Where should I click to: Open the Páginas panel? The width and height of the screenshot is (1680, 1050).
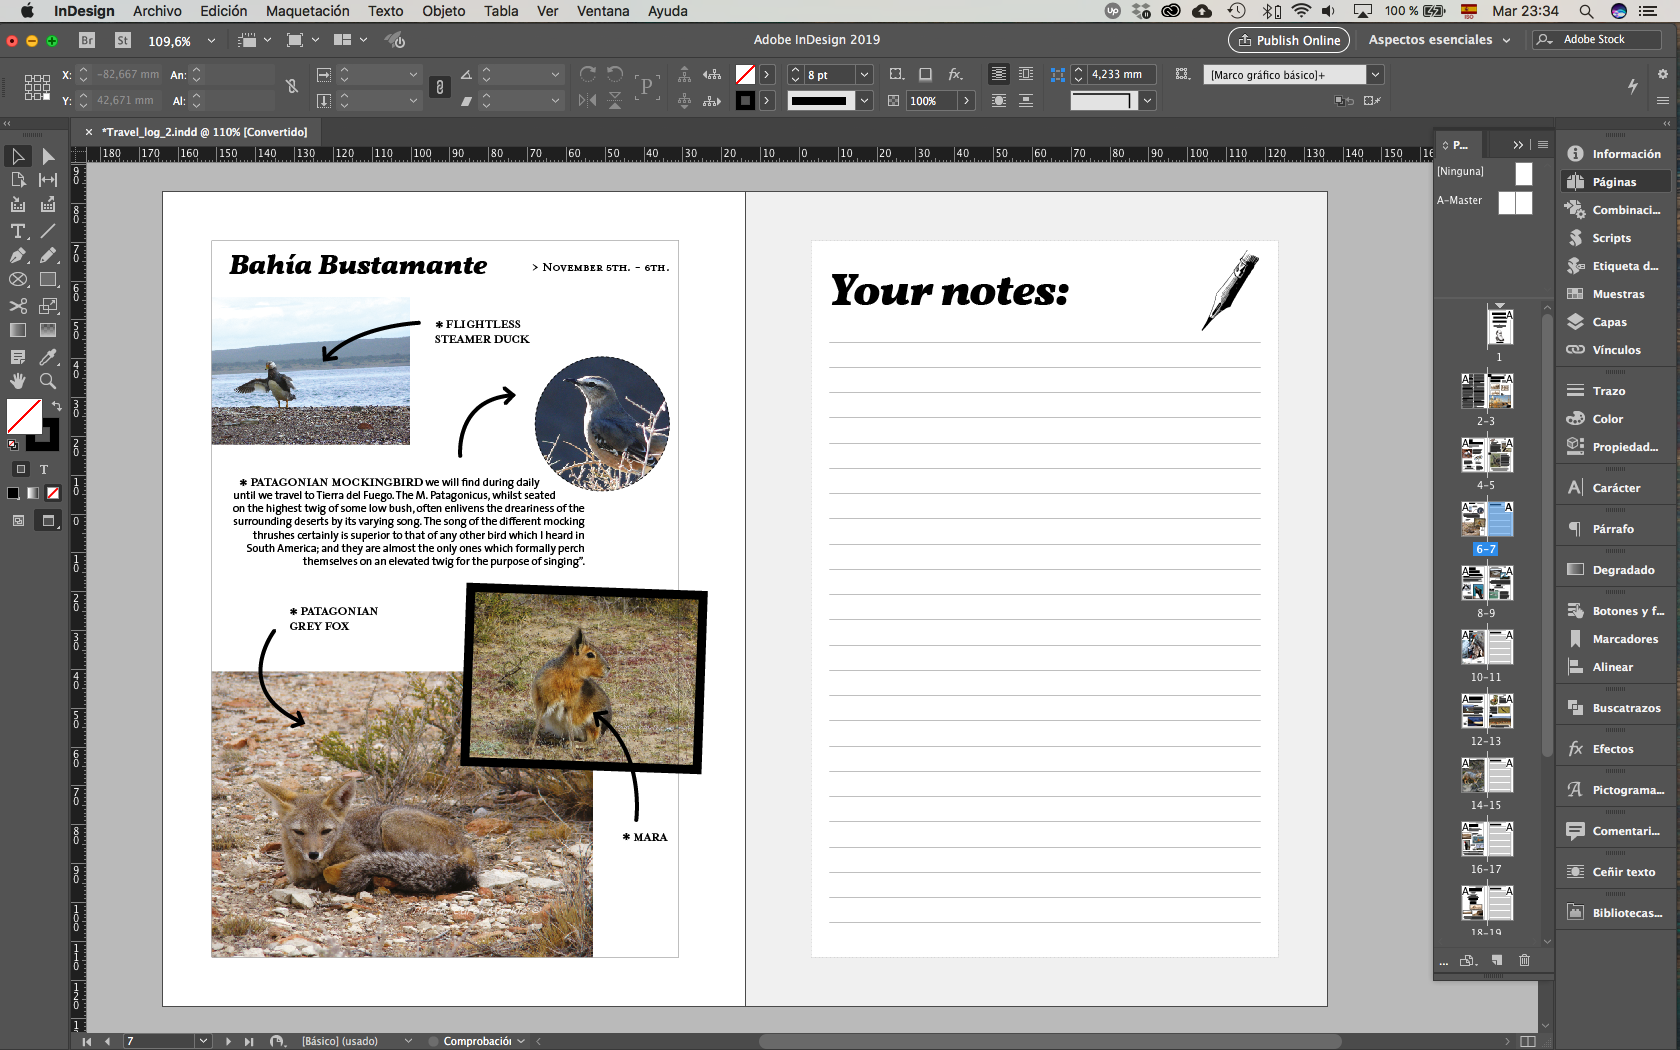(1615, 182)
